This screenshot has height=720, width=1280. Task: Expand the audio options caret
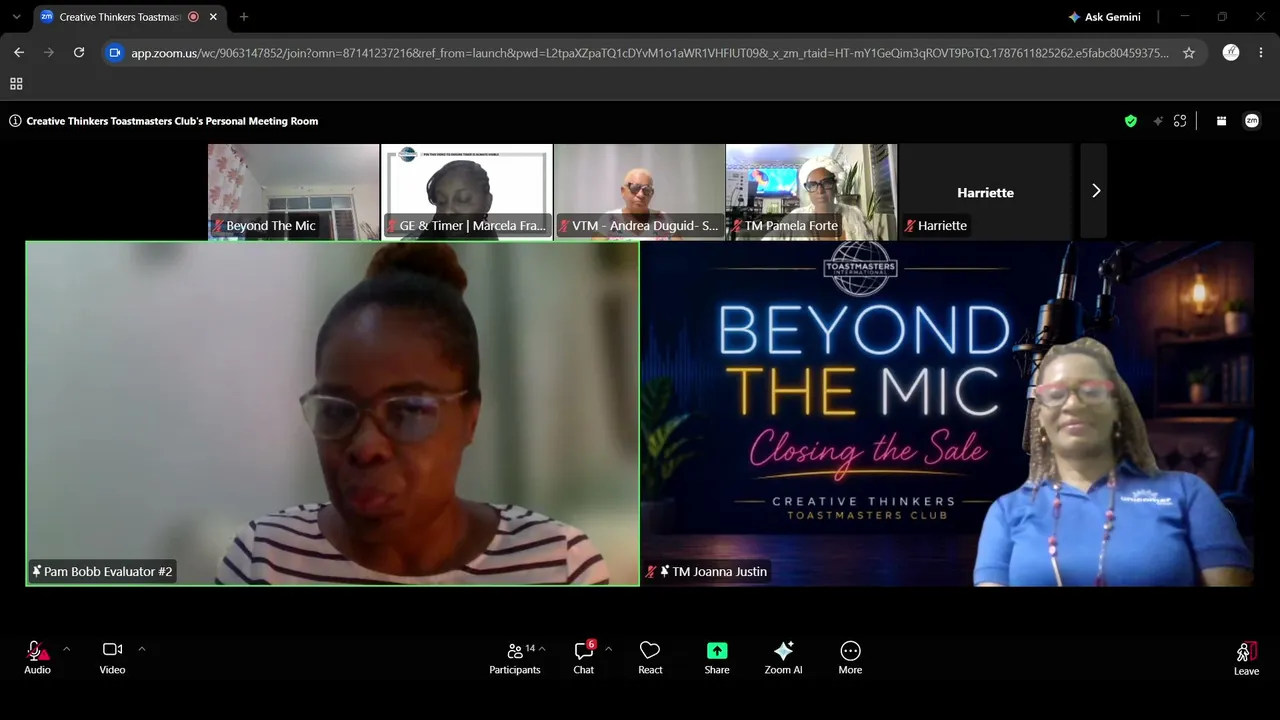point(66,649)
